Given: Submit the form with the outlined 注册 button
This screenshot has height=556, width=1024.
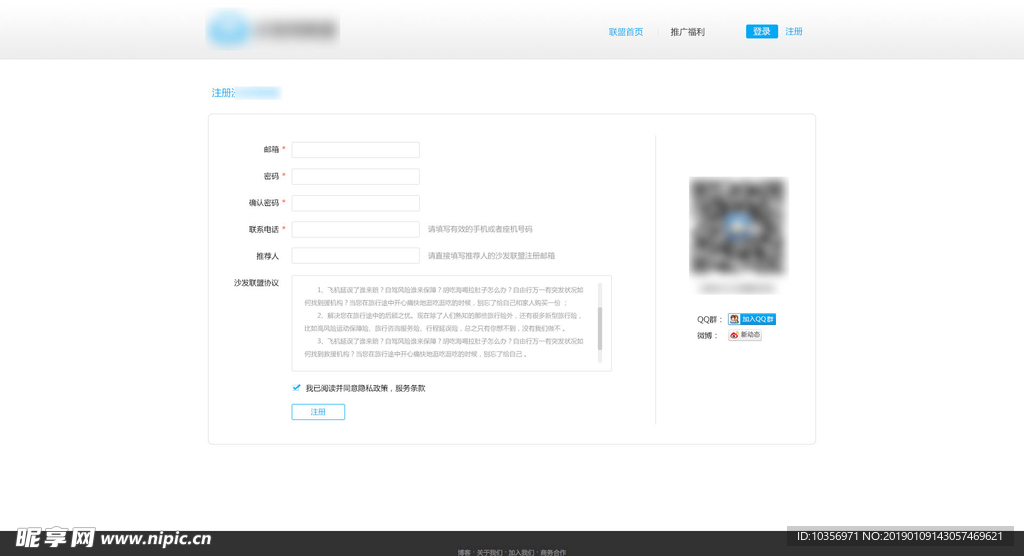Looking at the screenshot, I should click(x=318, y=412).
